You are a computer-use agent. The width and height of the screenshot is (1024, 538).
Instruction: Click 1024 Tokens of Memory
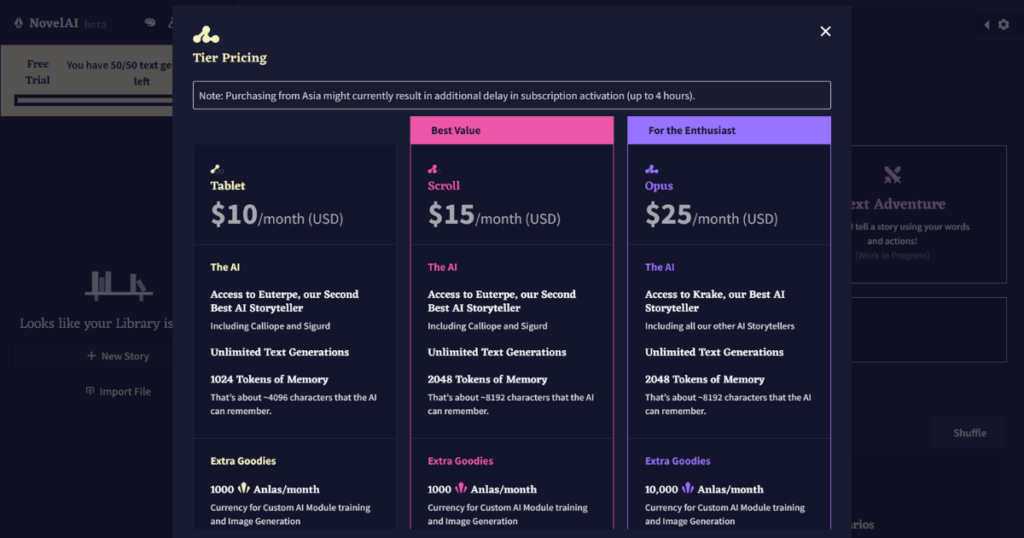click(269, 379)
